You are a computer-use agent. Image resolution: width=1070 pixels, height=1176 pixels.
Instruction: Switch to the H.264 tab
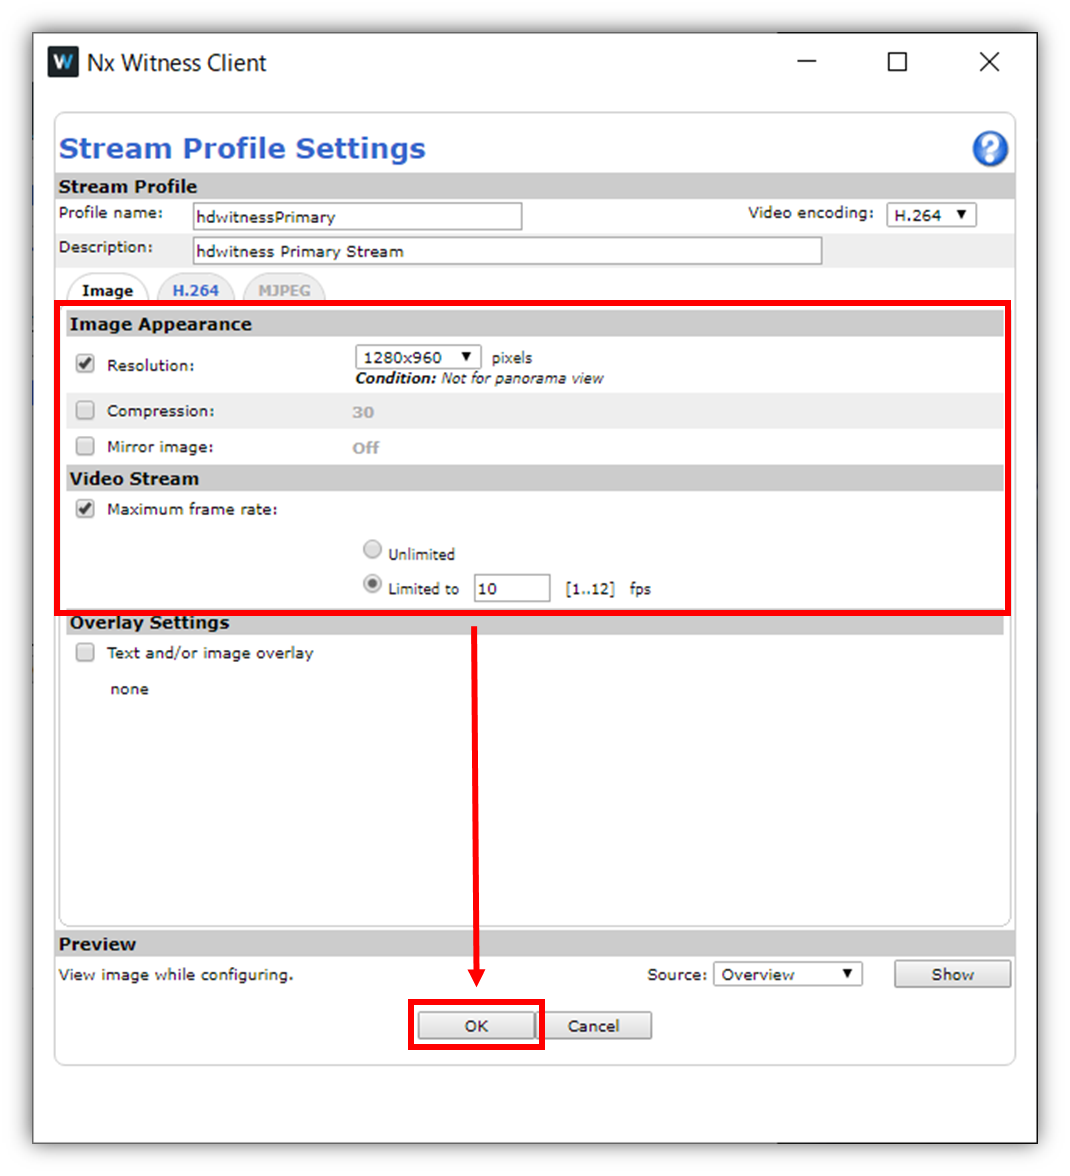click(196, 290)
